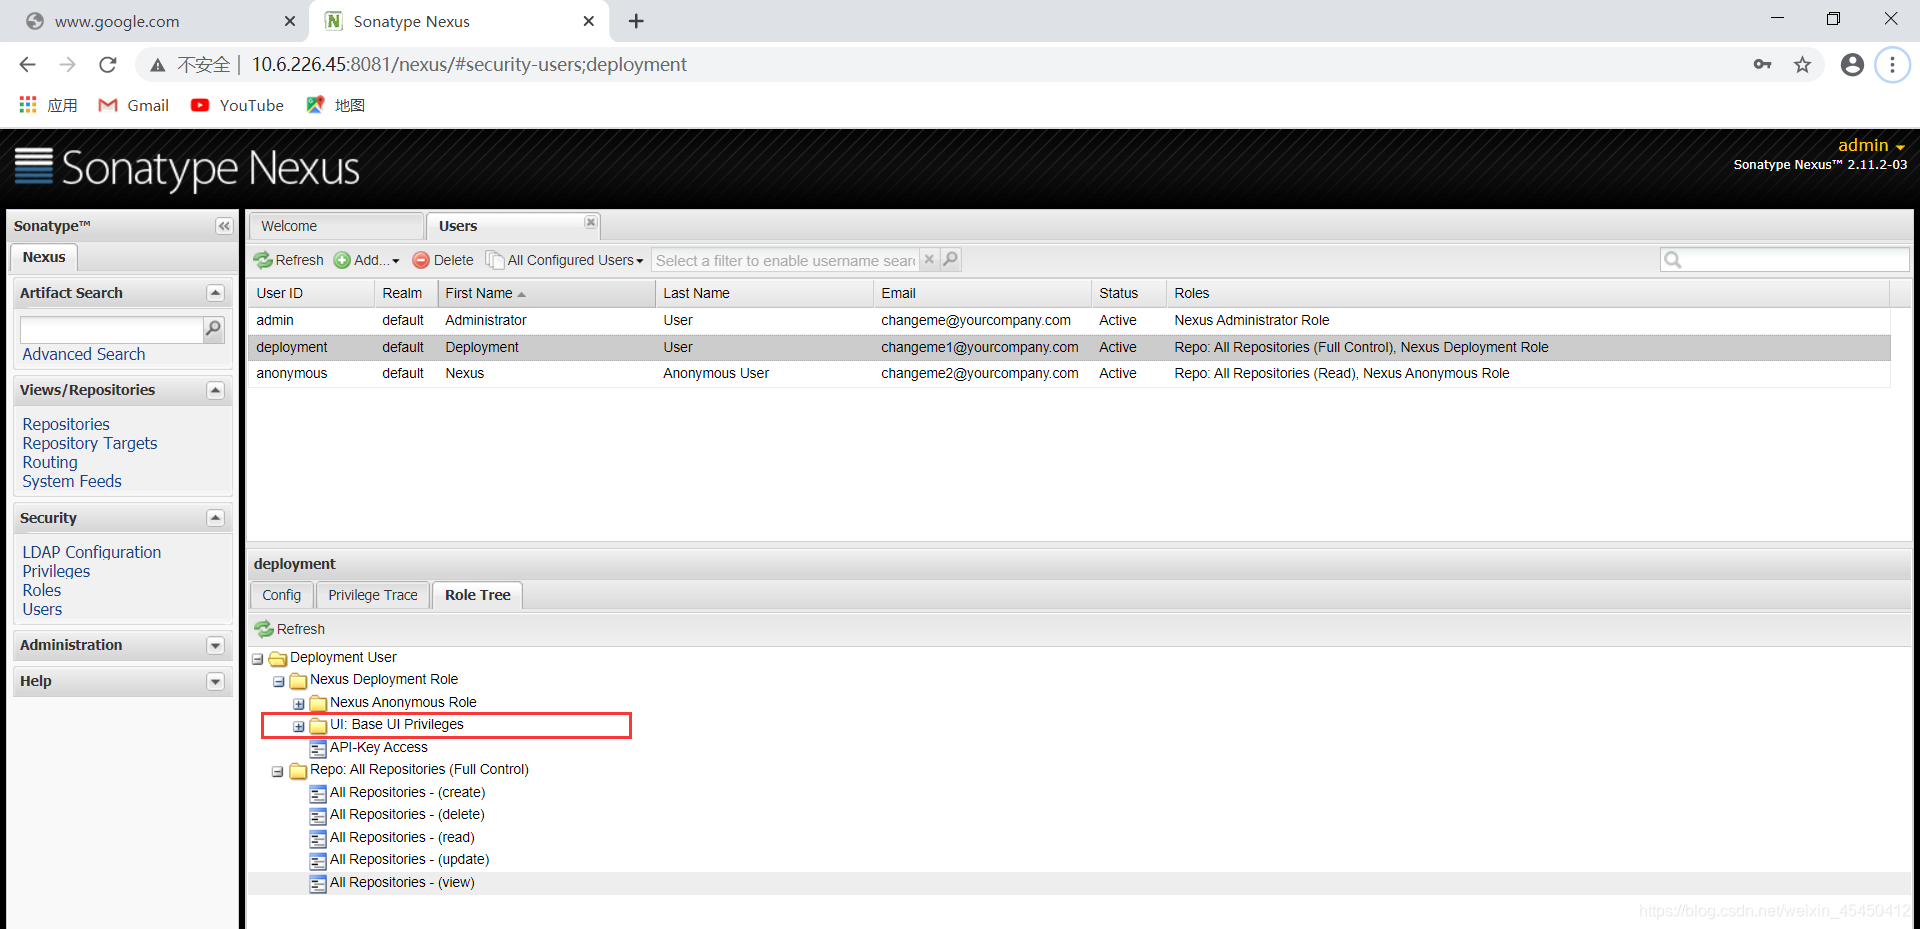Image resolution: width=1920 pixels, height=929 pixels.
Task: Open the Roles link
Action: 42,590
